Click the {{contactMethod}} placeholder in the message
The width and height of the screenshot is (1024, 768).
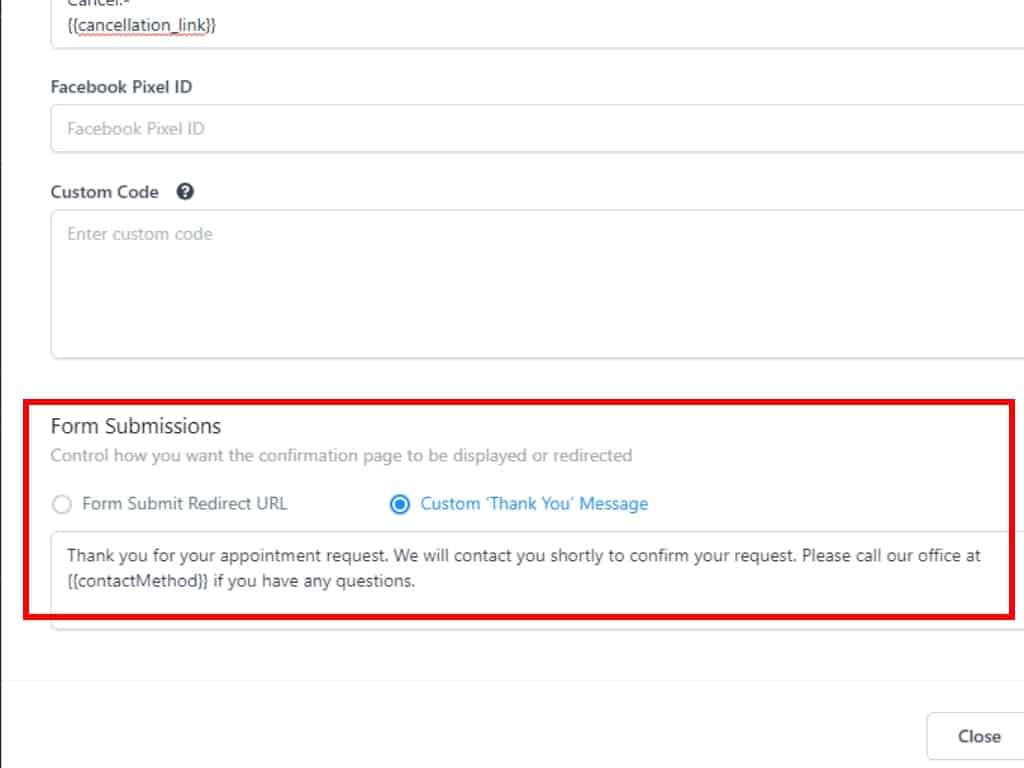(x=138, y=580)
